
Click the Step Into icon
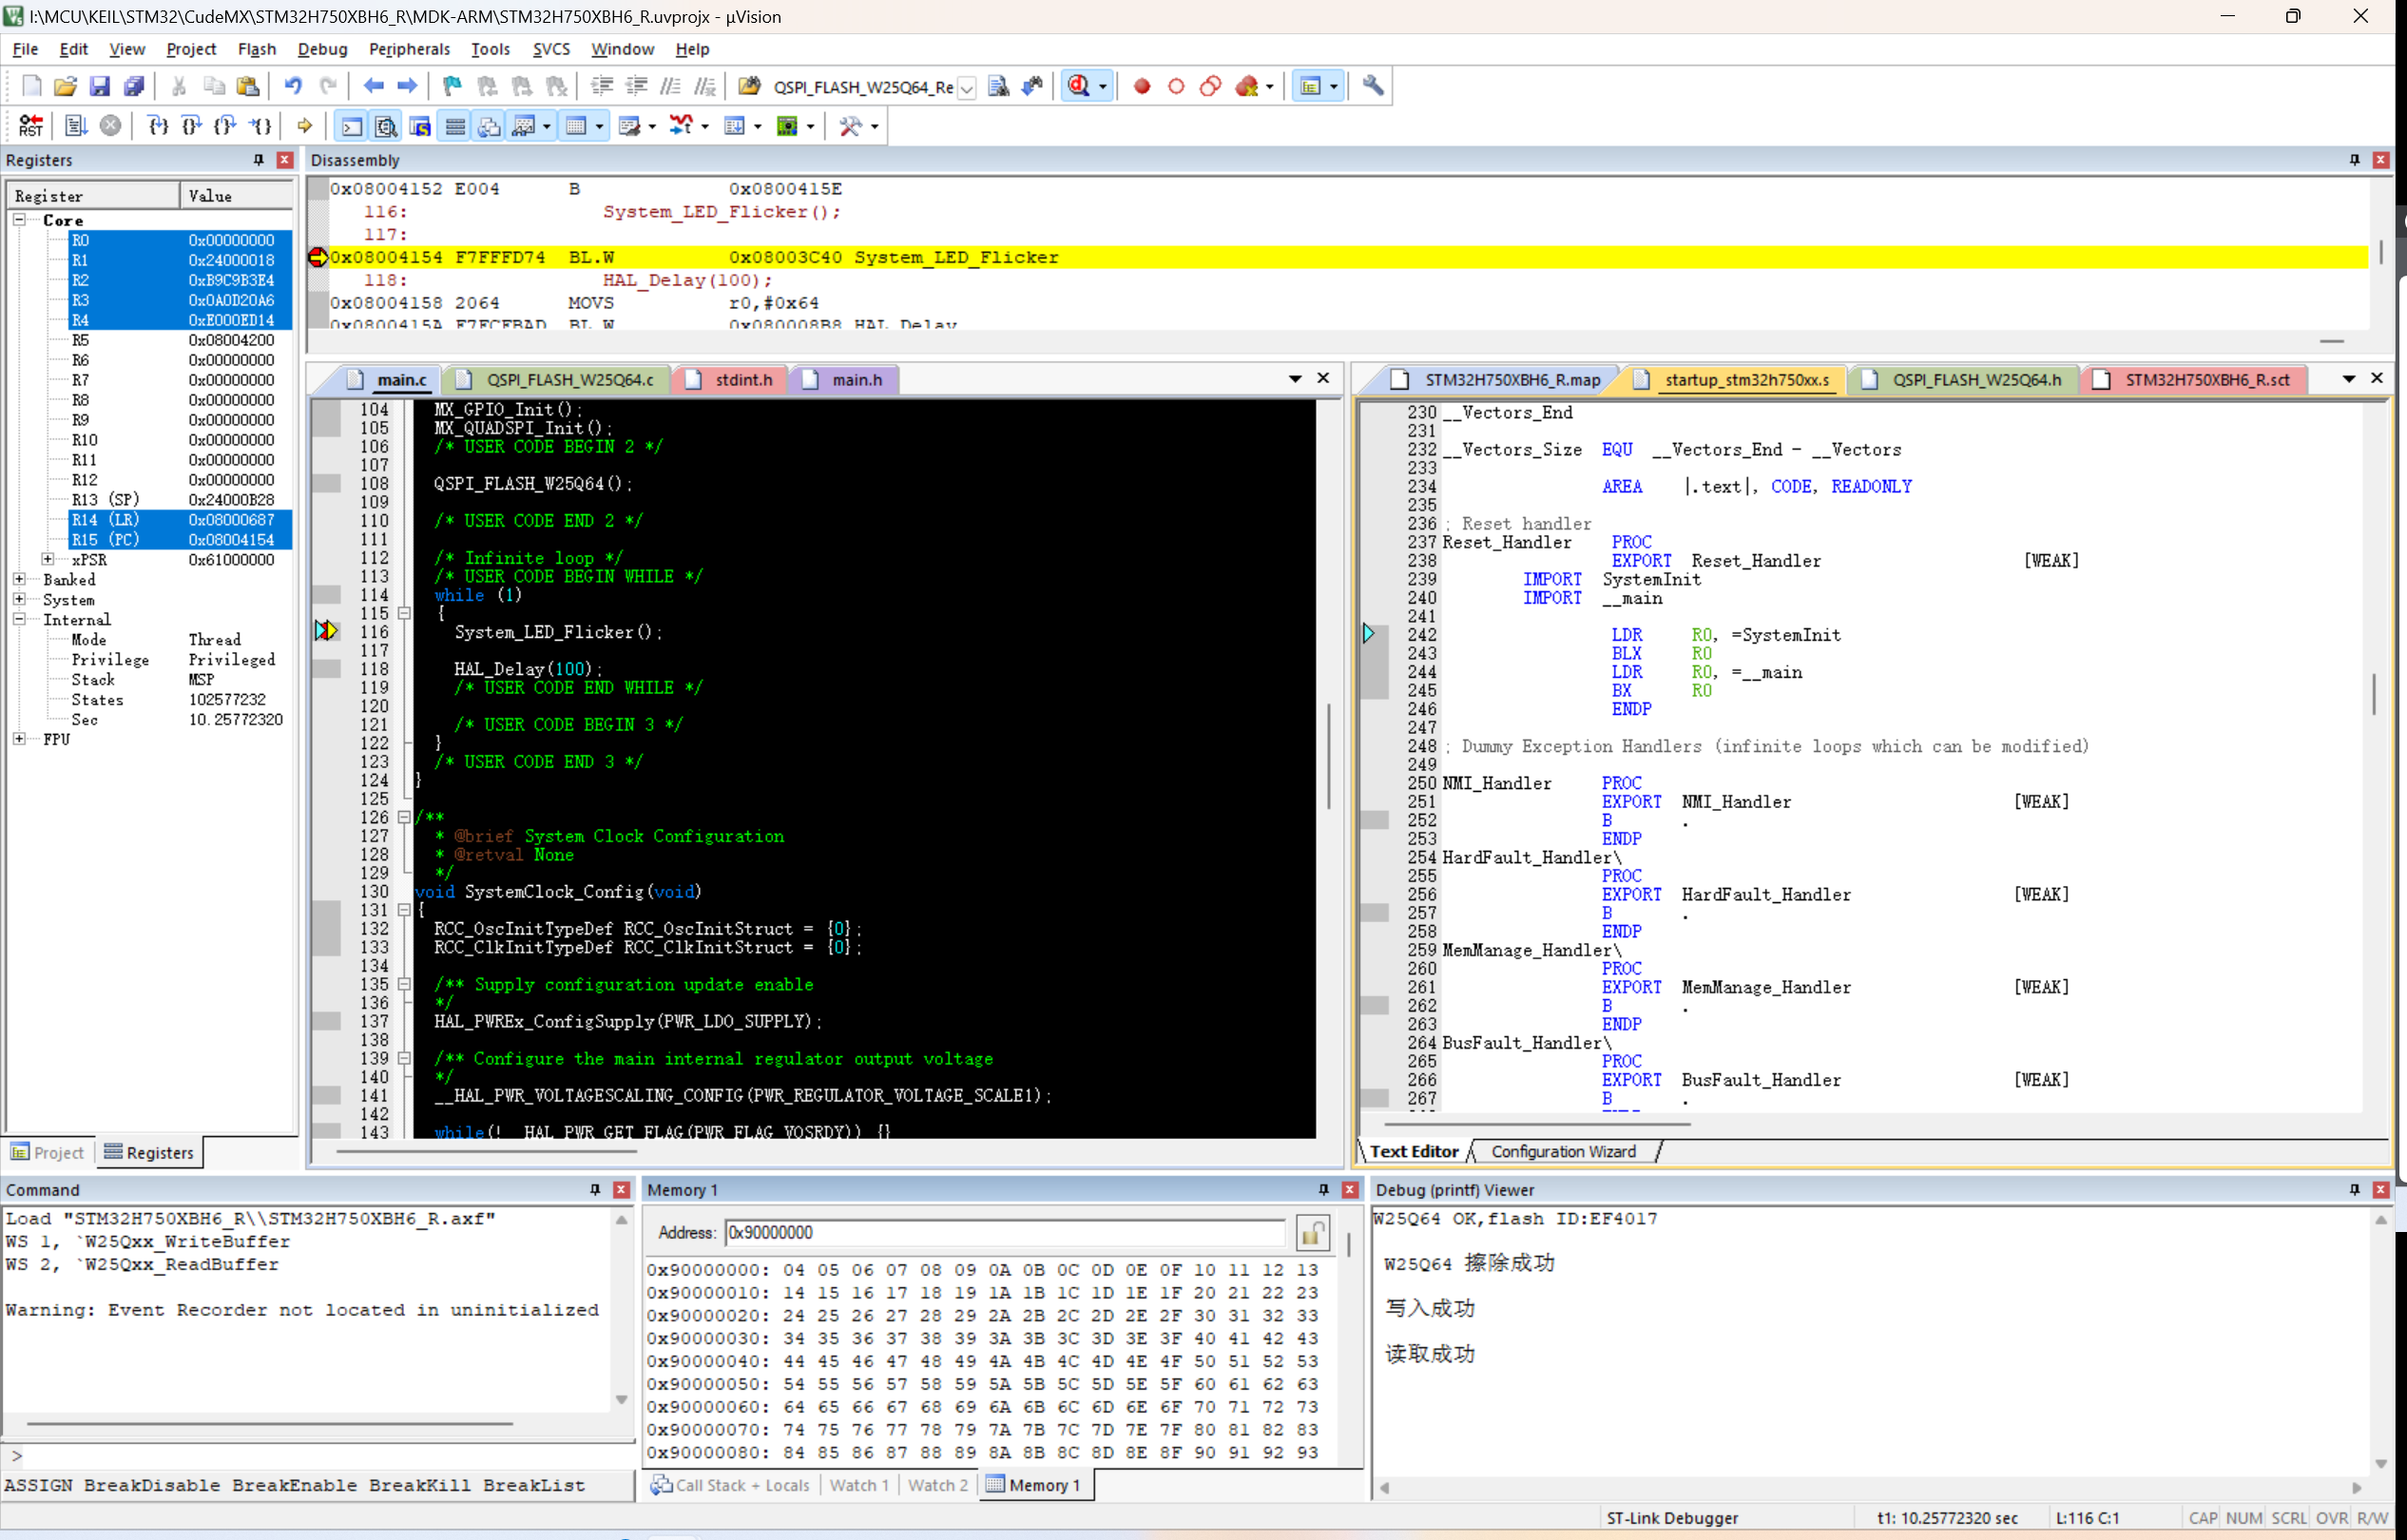coord(158,126)
